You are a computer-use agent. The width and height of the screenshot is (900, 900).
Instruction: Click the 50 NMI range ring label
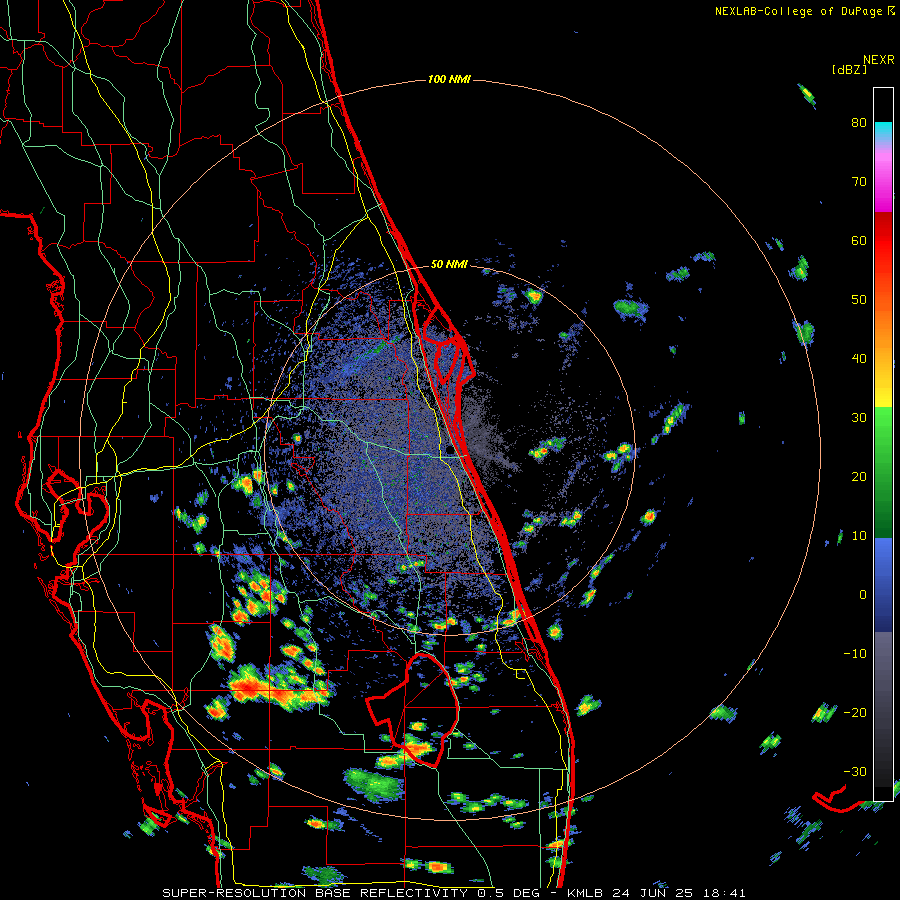[449, 265]
